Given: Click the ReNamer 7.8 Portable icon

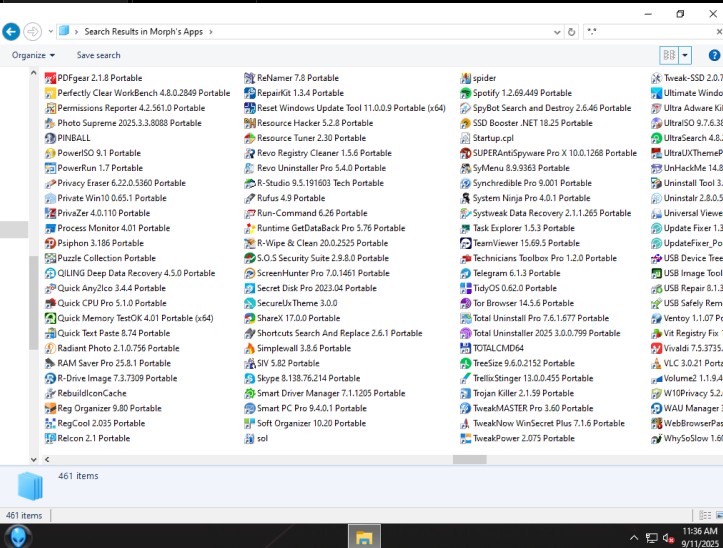Looking at the screenshot, I should coord(249,78).
